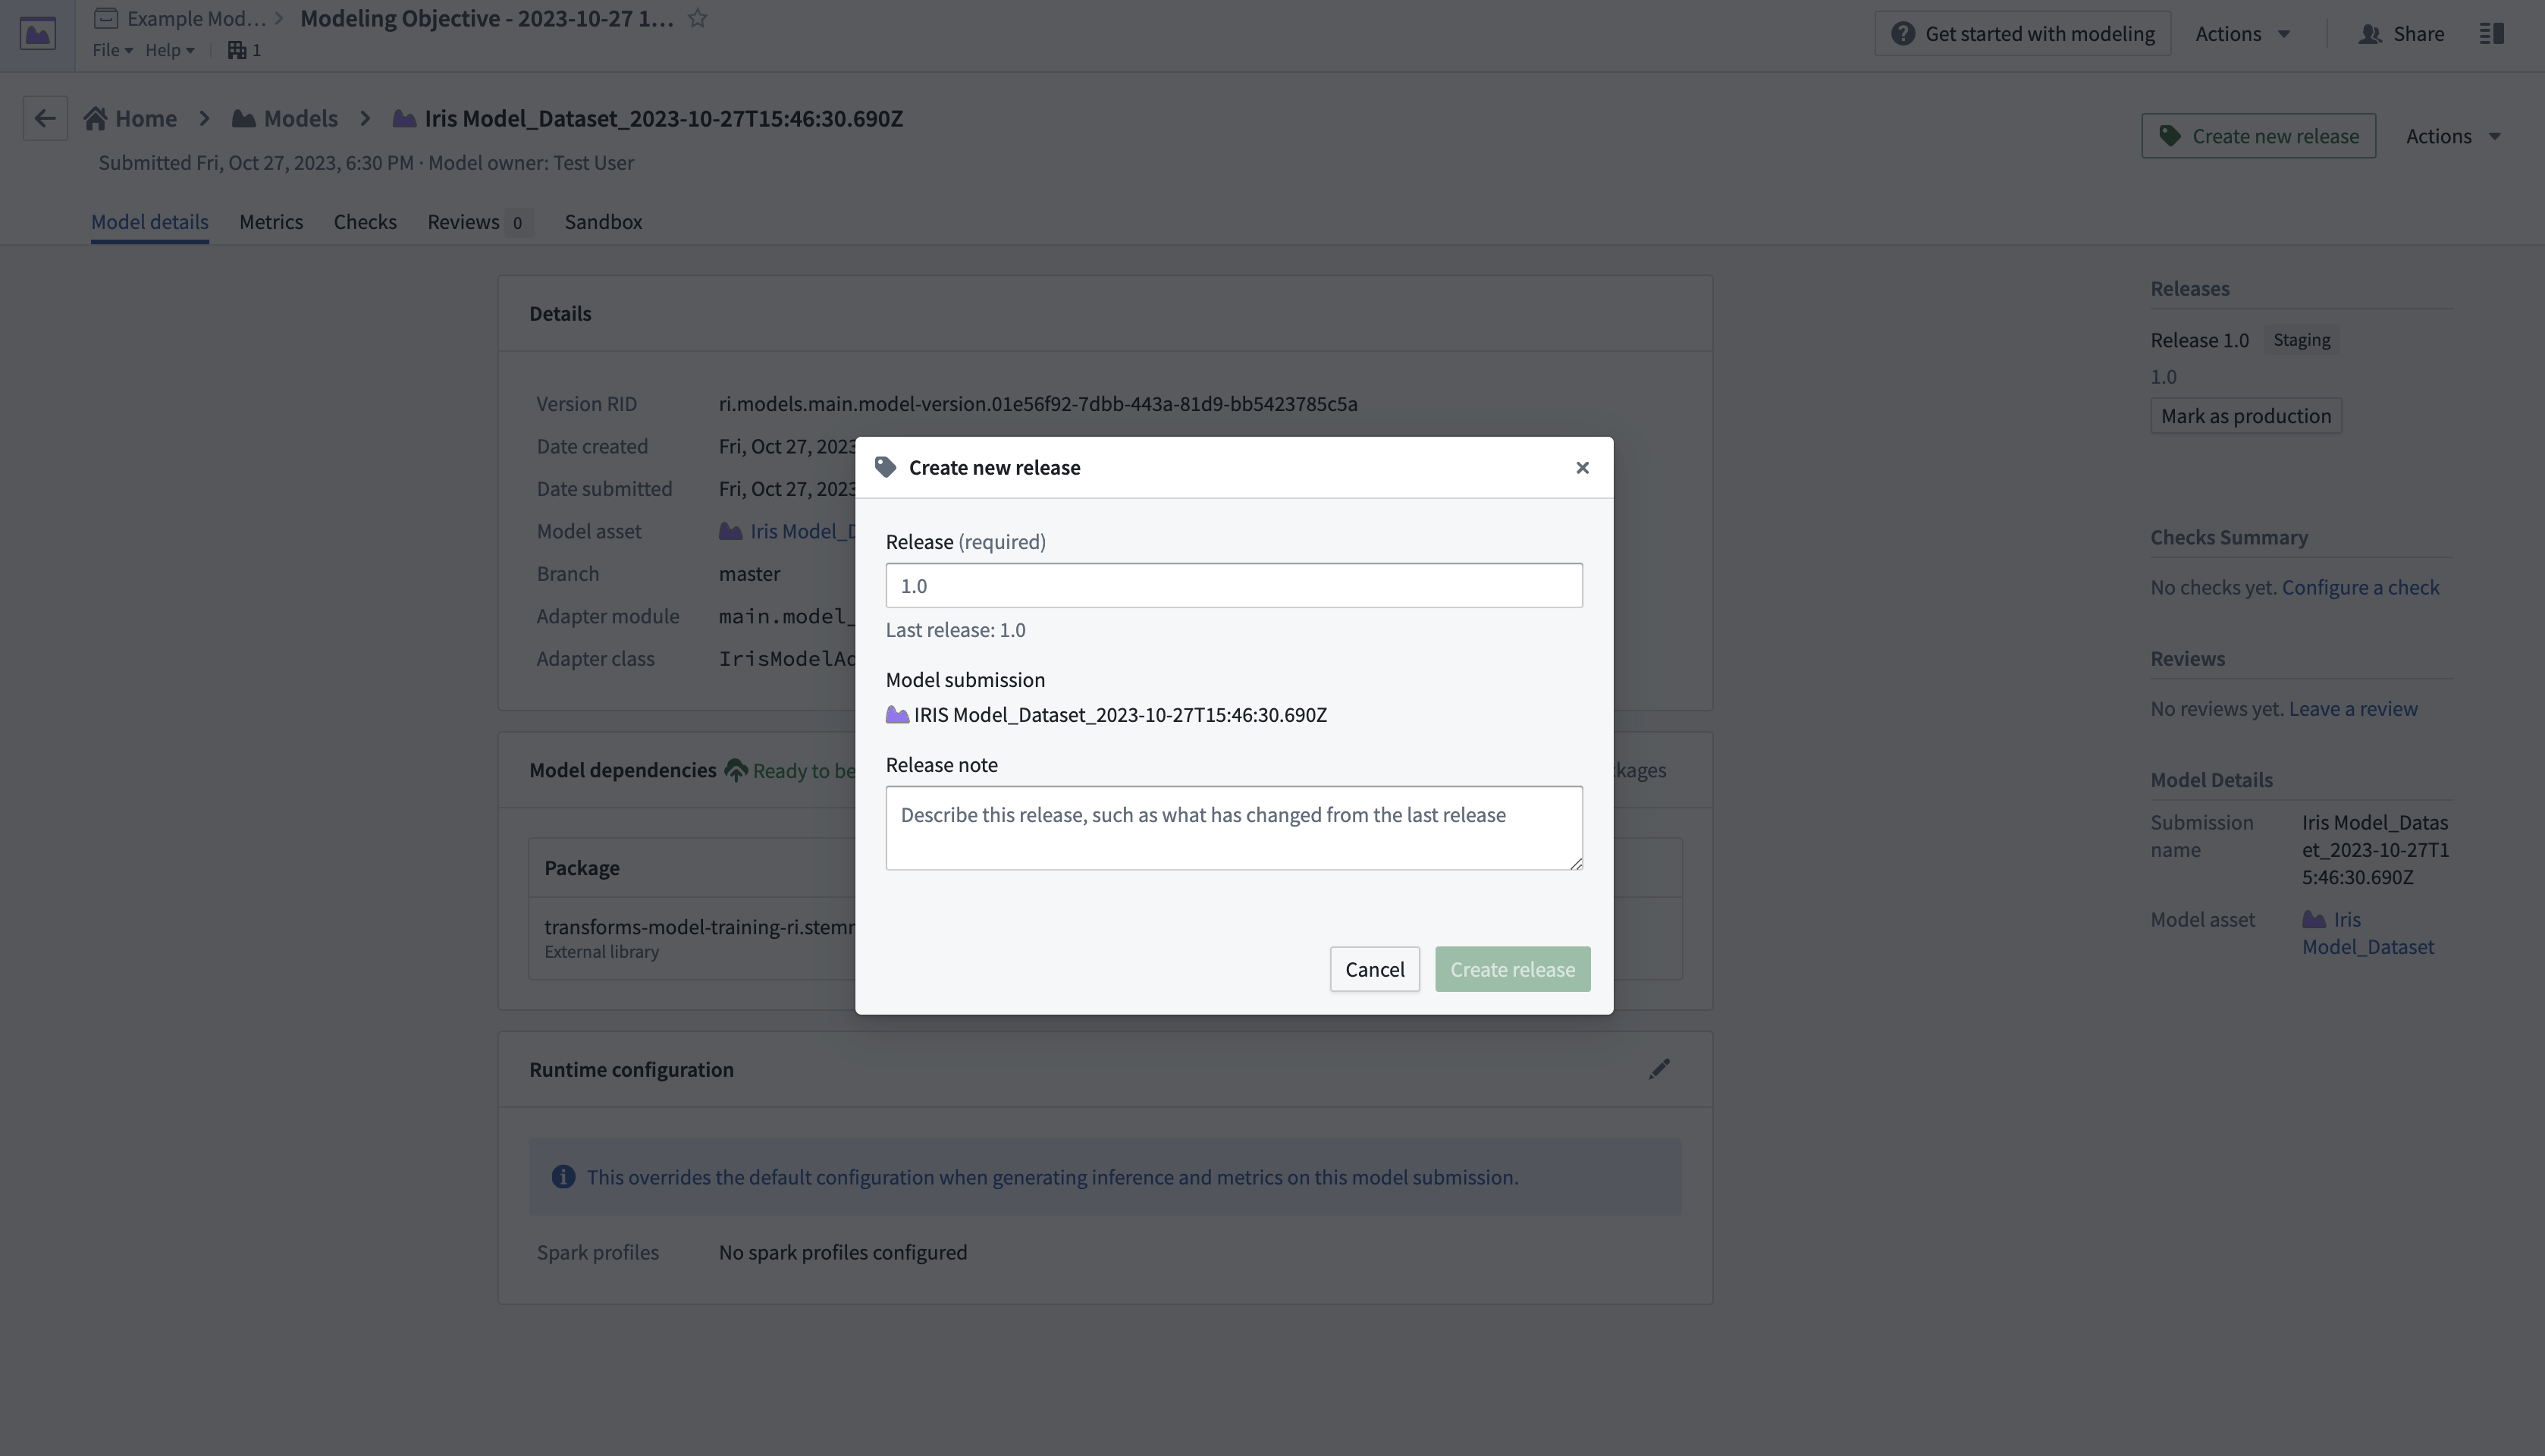Expand the File menu
Screen dimensions: 2545x1456
tap(112, 50)
